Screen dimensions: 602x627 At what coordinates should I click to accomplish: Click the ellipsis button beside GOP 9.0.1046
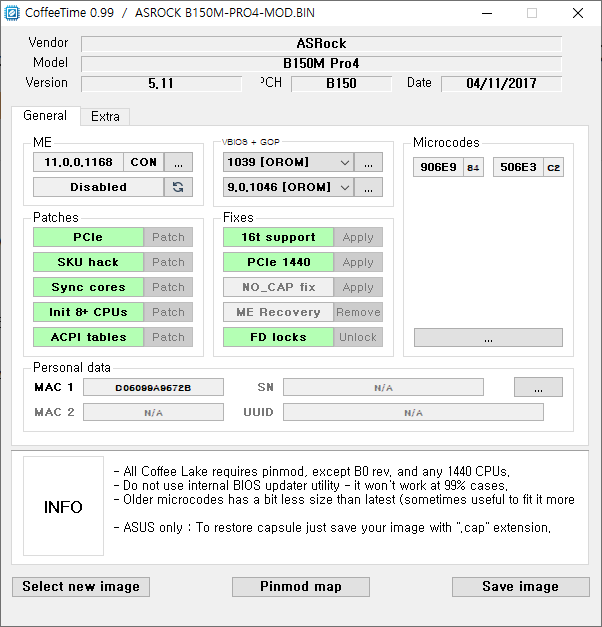[368, 187]
